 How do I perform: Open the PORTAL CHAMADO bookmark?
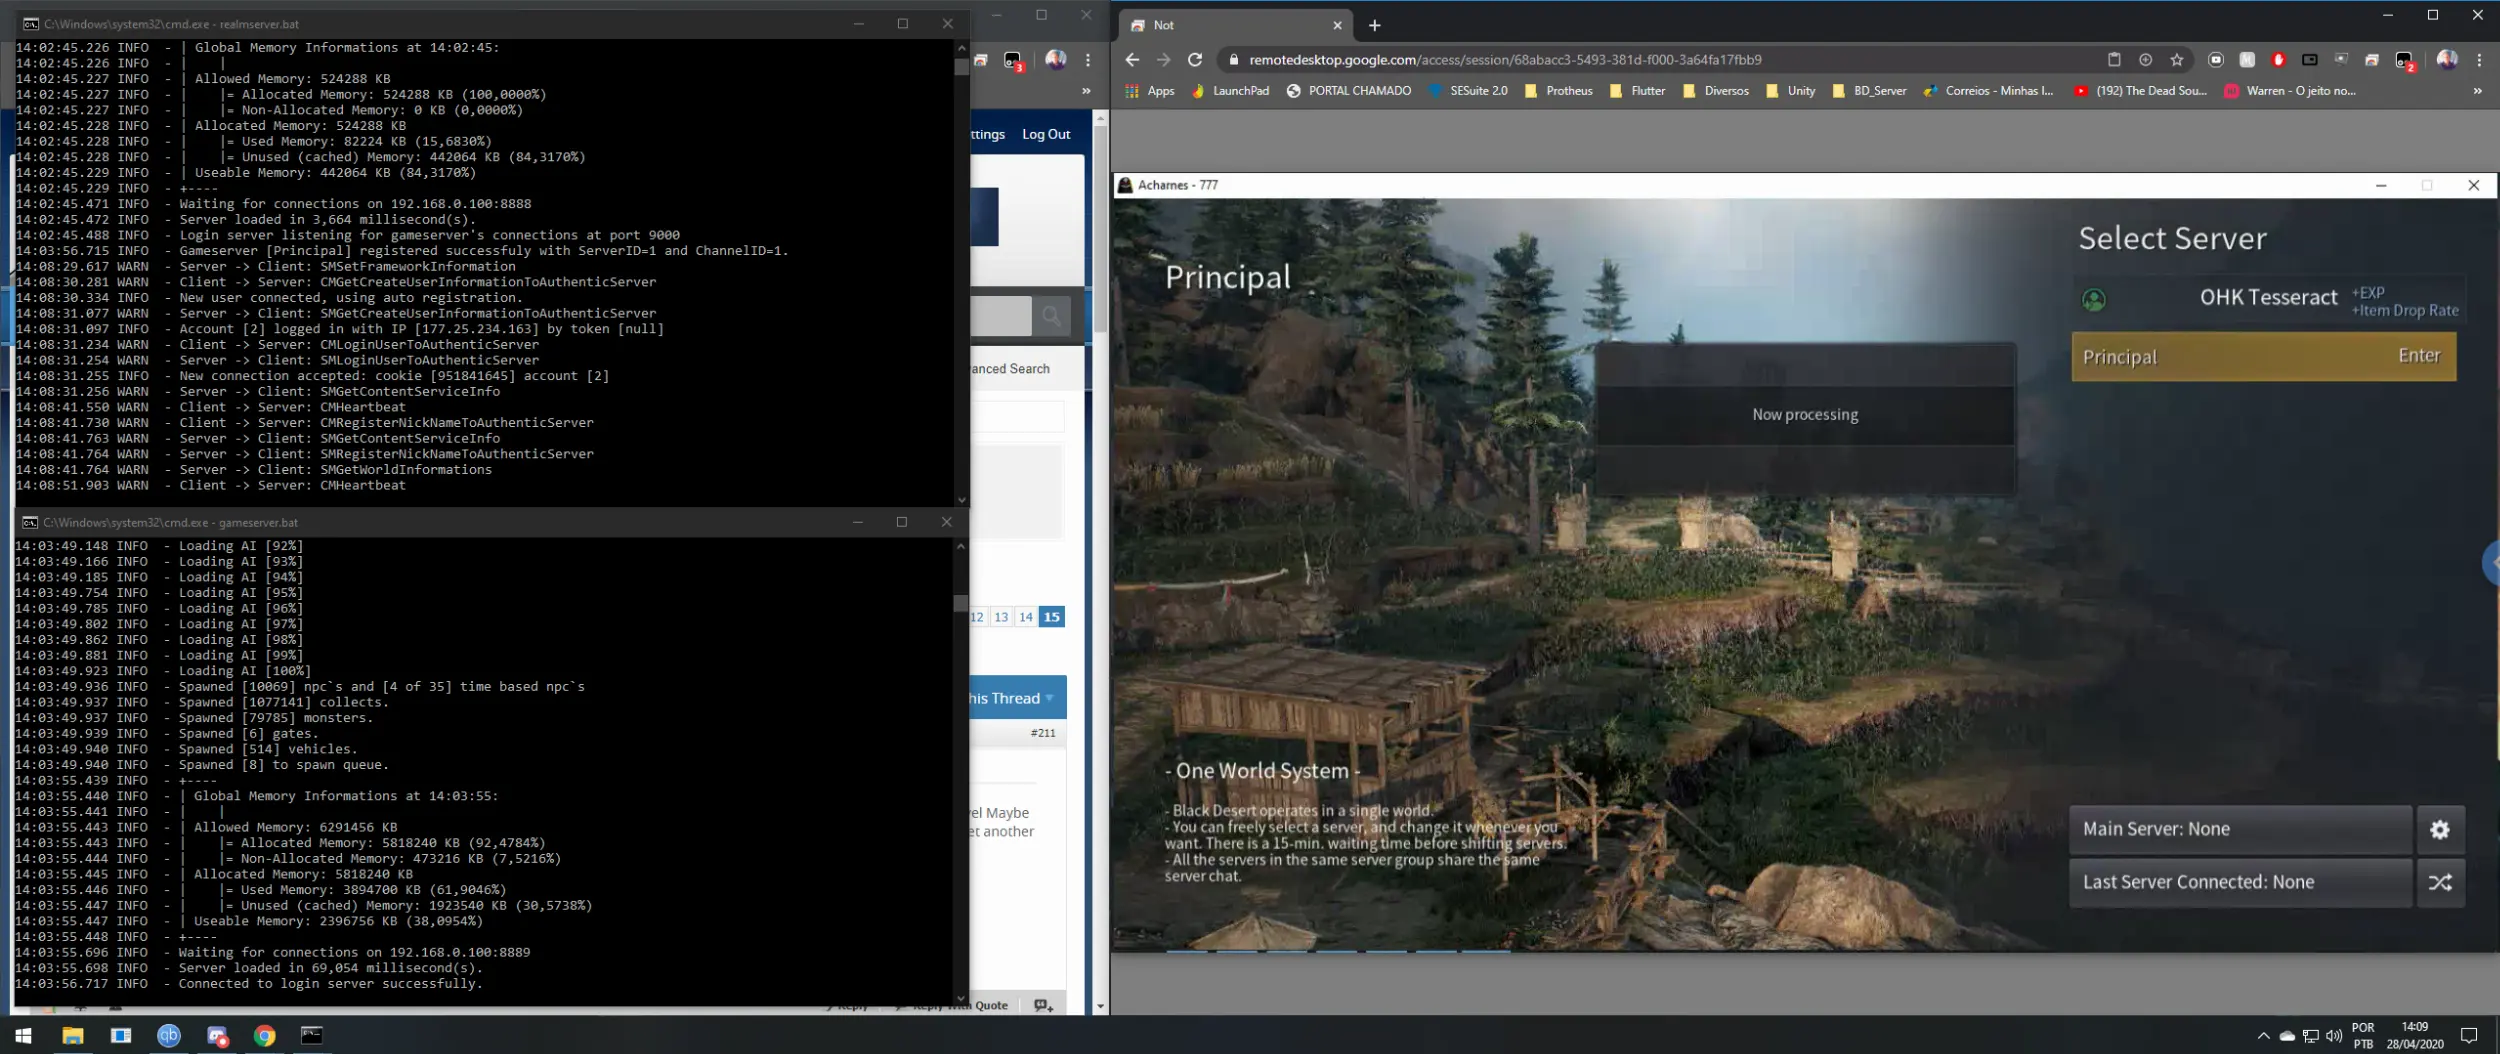point(1348,91)
